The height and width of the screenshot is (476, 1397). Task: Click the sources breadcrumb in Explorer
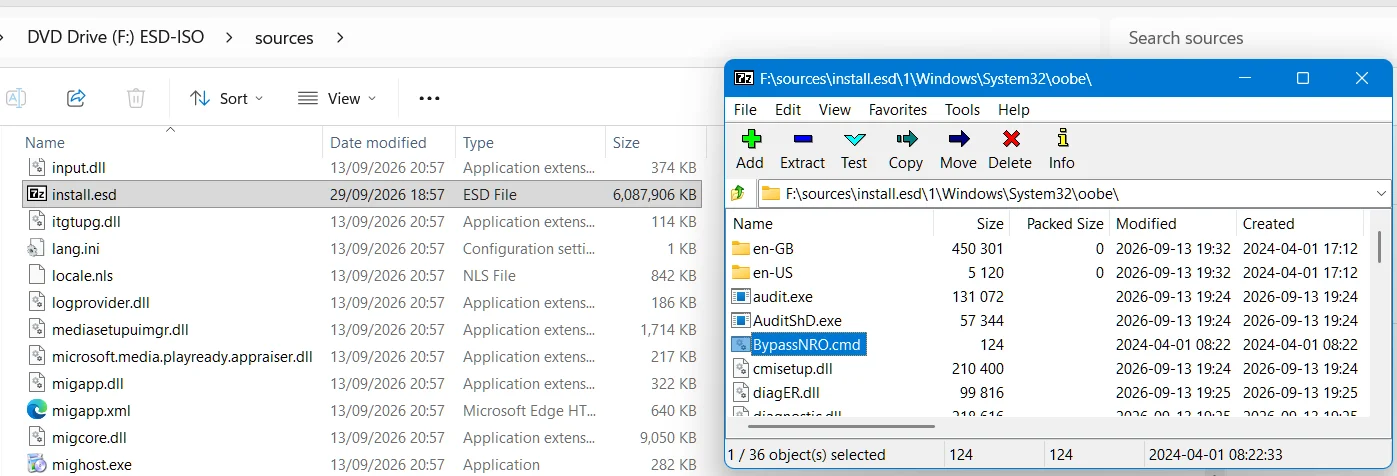pos(284,37)
